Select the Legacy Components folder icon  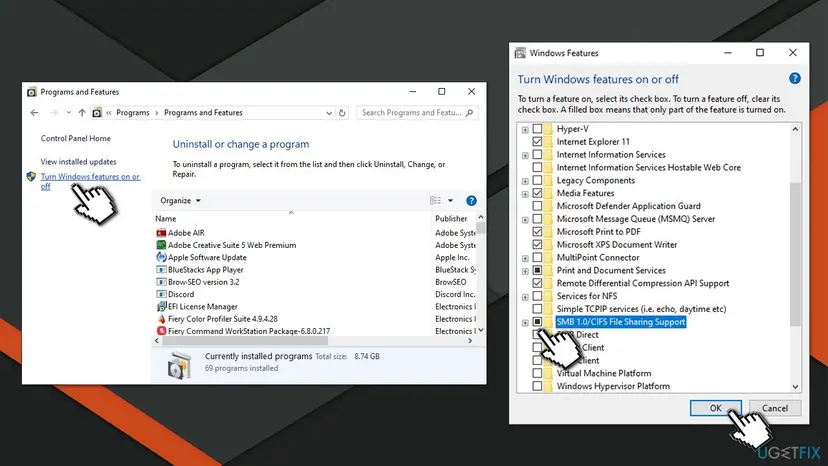pyautogui.click(x=548, y=181)
